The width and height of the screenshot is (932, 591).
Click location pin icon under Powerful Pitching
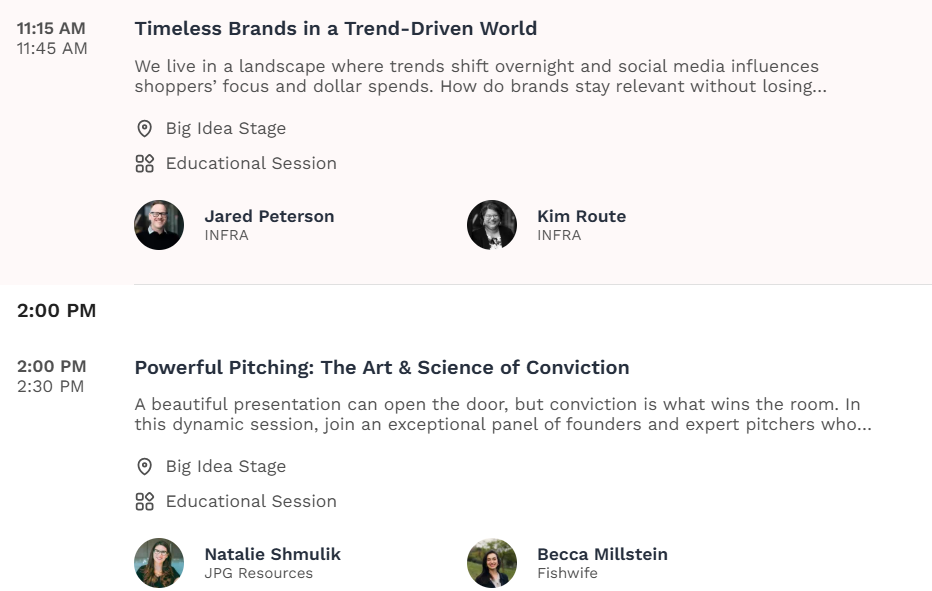tap(144, 467)
